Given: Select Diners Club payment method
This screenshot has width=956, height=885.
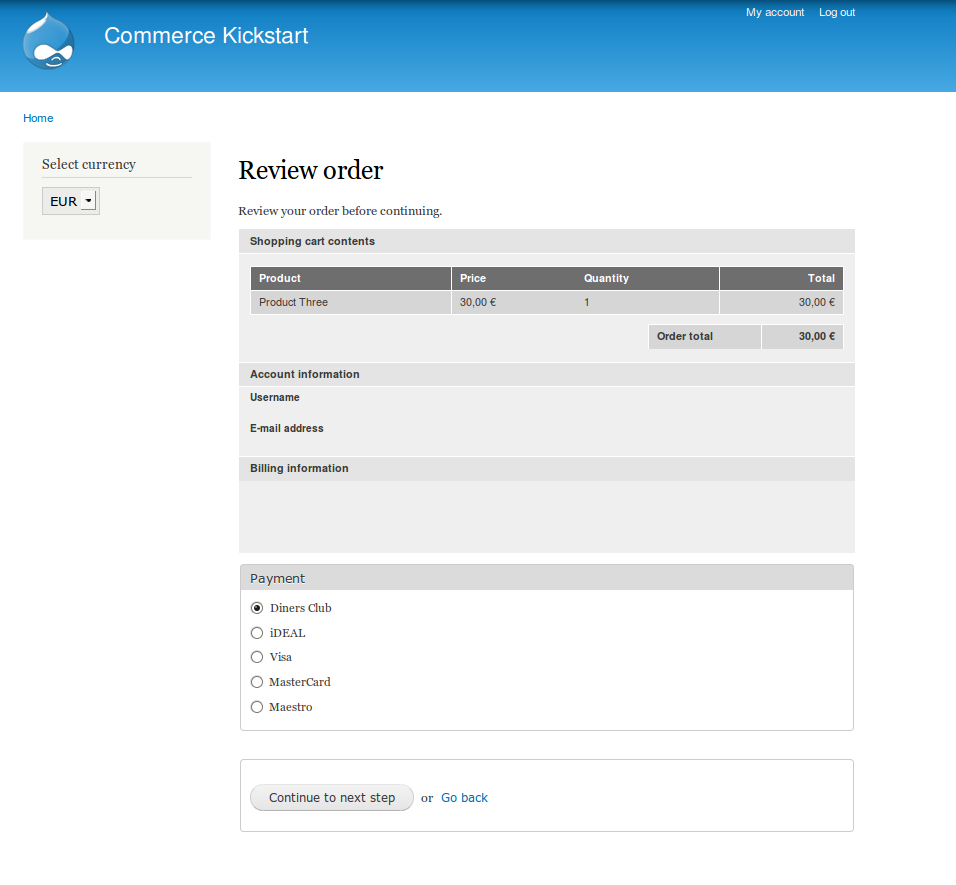Looking at the screenshot, I should click(x=257, y=608).
